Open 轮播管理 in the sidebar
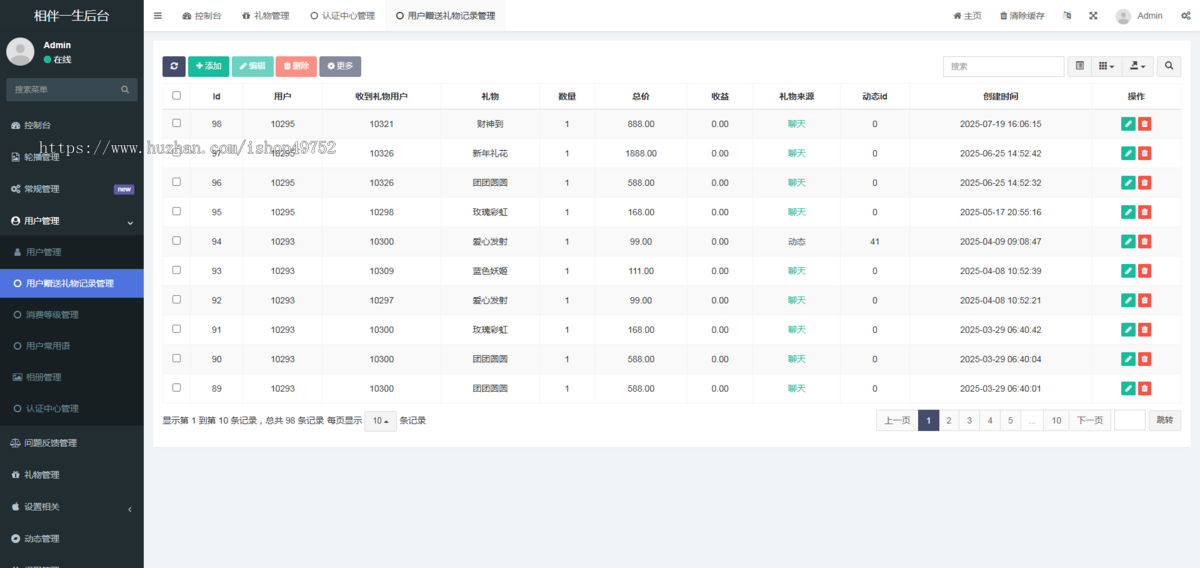1200x568 pixels. coord(71,157)
